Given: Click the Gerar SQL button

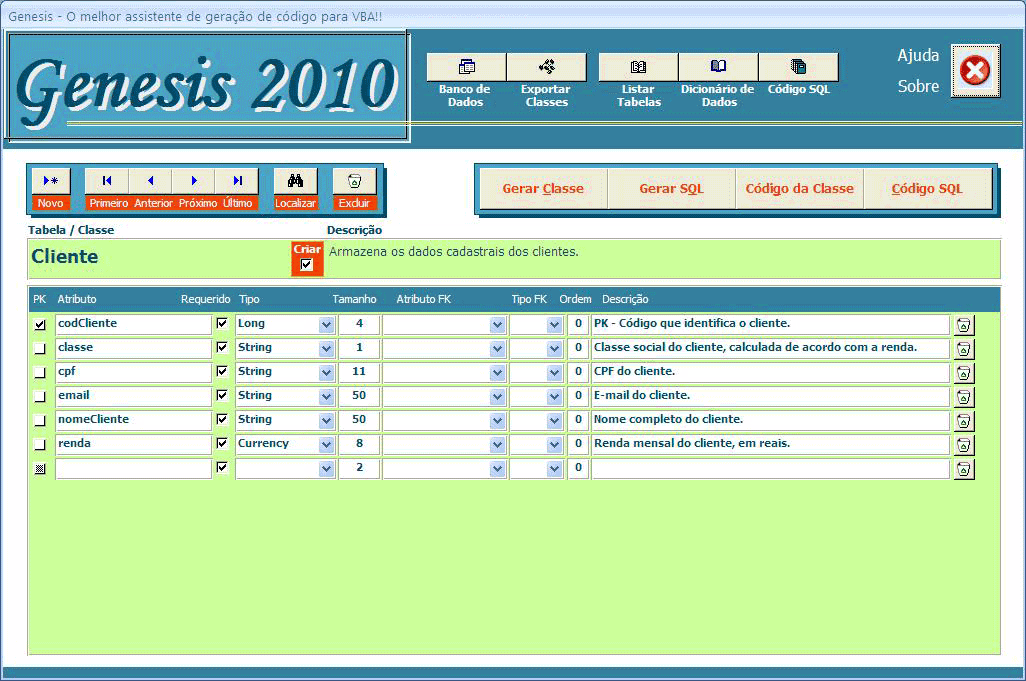Looking at the screenshot, I should (x=671, y=189).
